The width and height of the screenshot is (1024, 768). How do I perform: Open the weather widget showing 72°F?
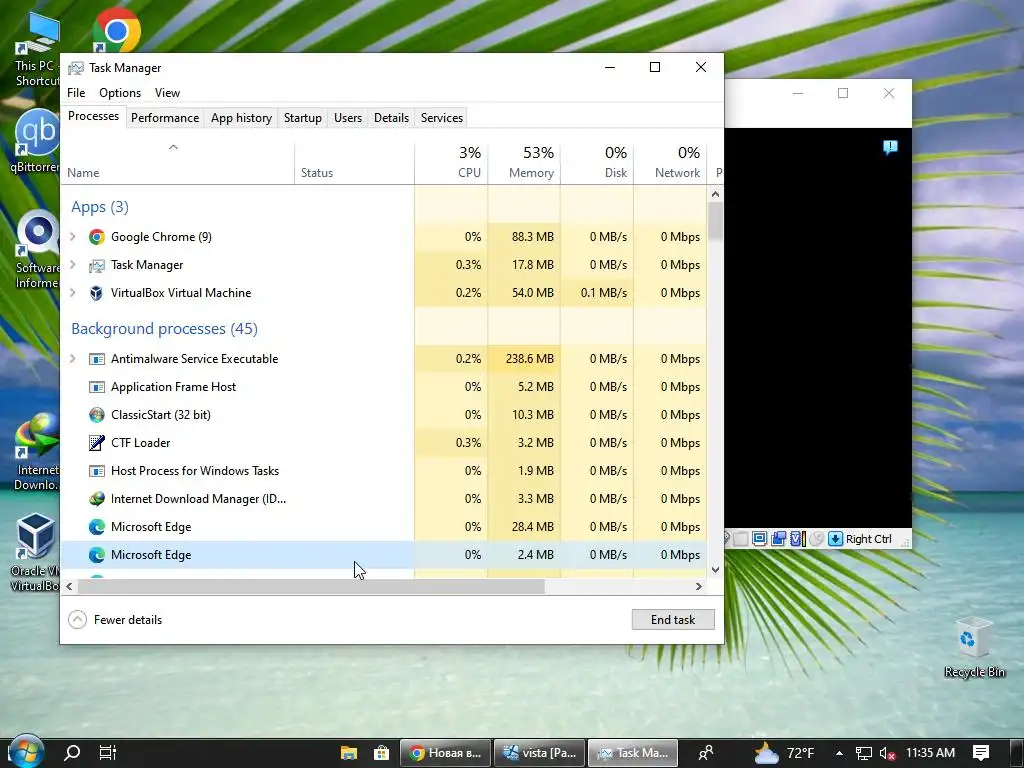784,753
